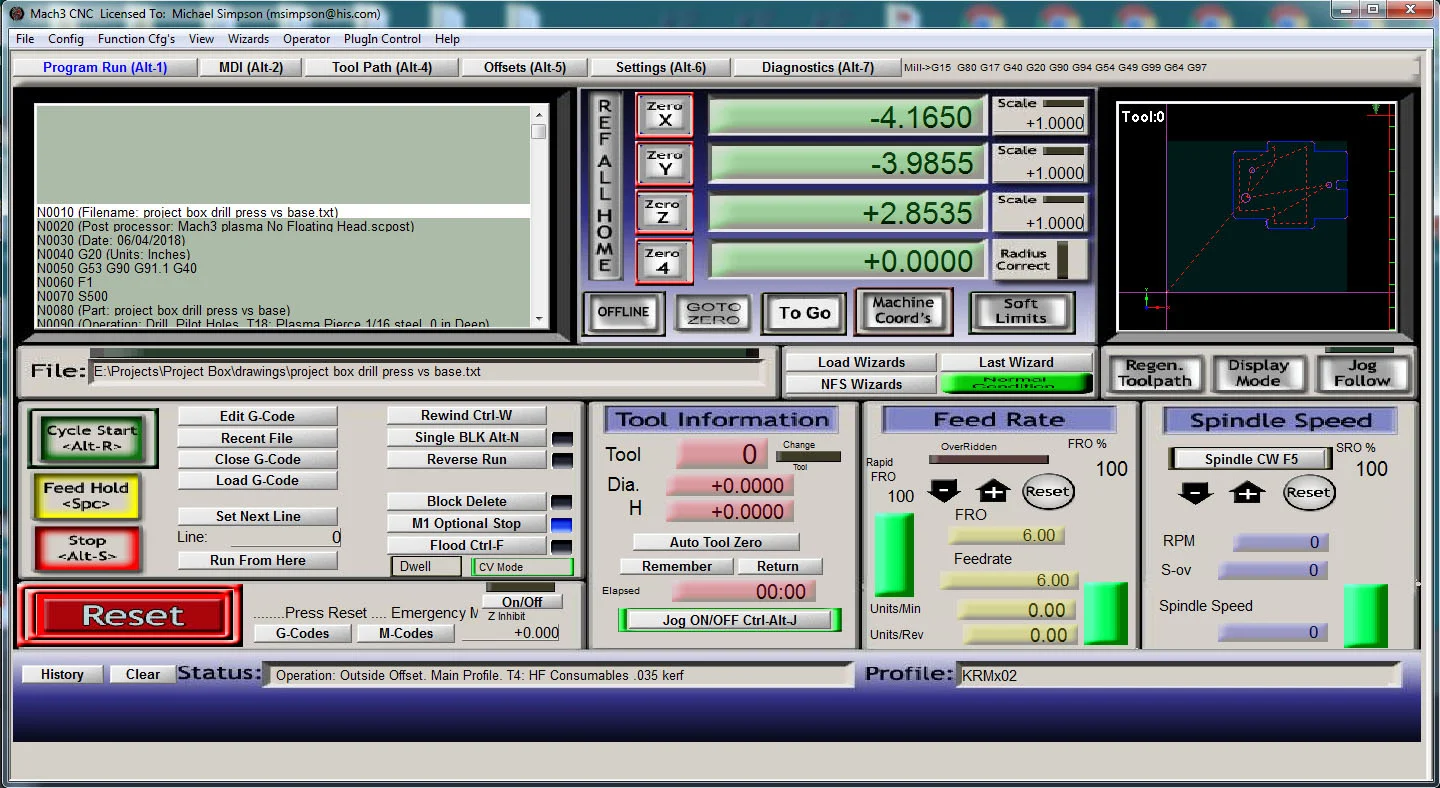The height and width of the screenshot is (788, 1440).
Task: Click the Zero Y axis button
Action: coord(664,163)
